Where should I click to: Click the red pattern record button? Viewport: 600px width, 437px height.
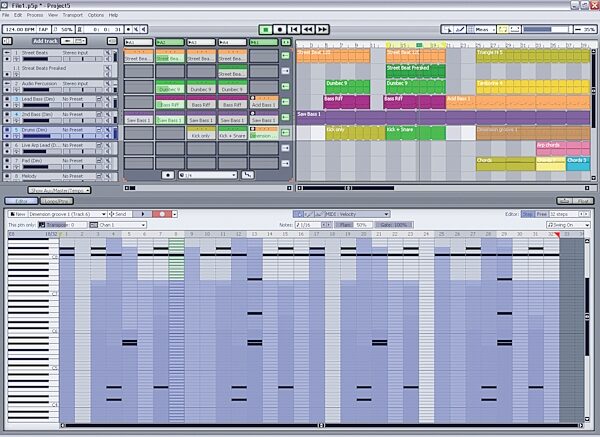[162, 214]
